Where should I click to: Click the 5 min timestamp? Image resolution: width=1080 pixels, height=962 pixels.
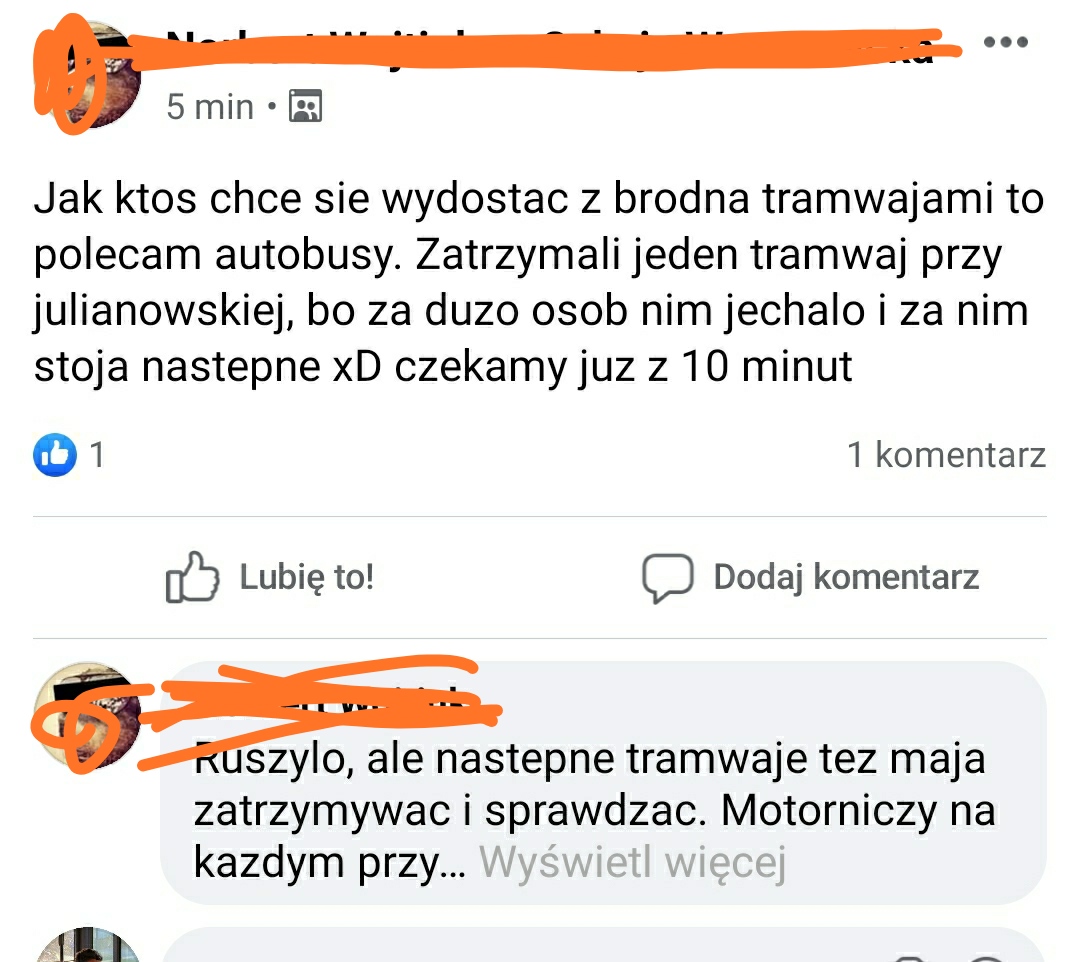[210, 107]
